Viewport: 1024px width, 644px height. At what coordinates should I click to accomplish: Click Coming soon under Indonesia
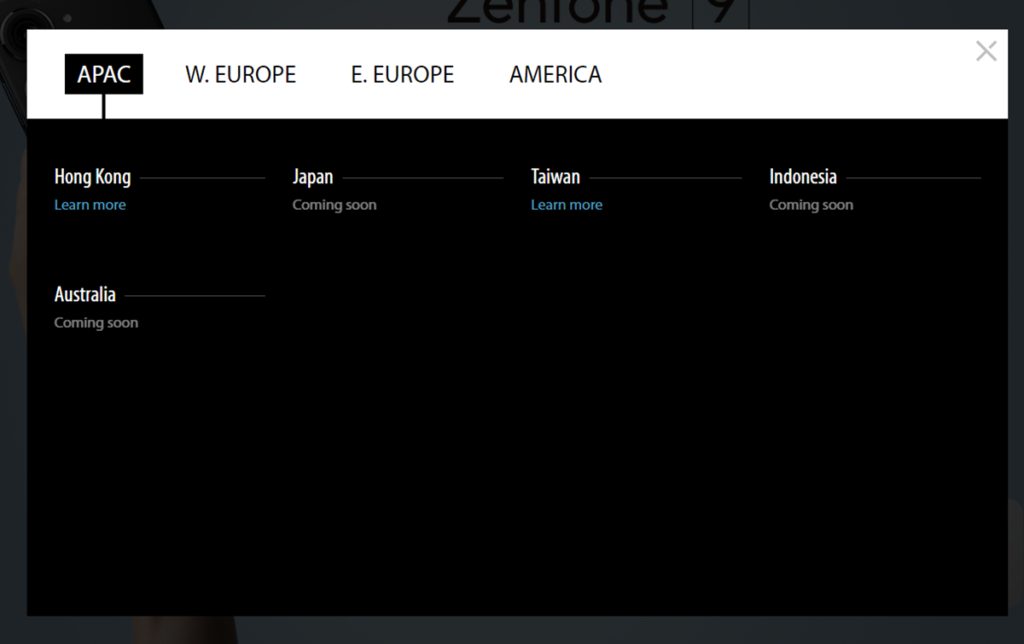(811, 204)
